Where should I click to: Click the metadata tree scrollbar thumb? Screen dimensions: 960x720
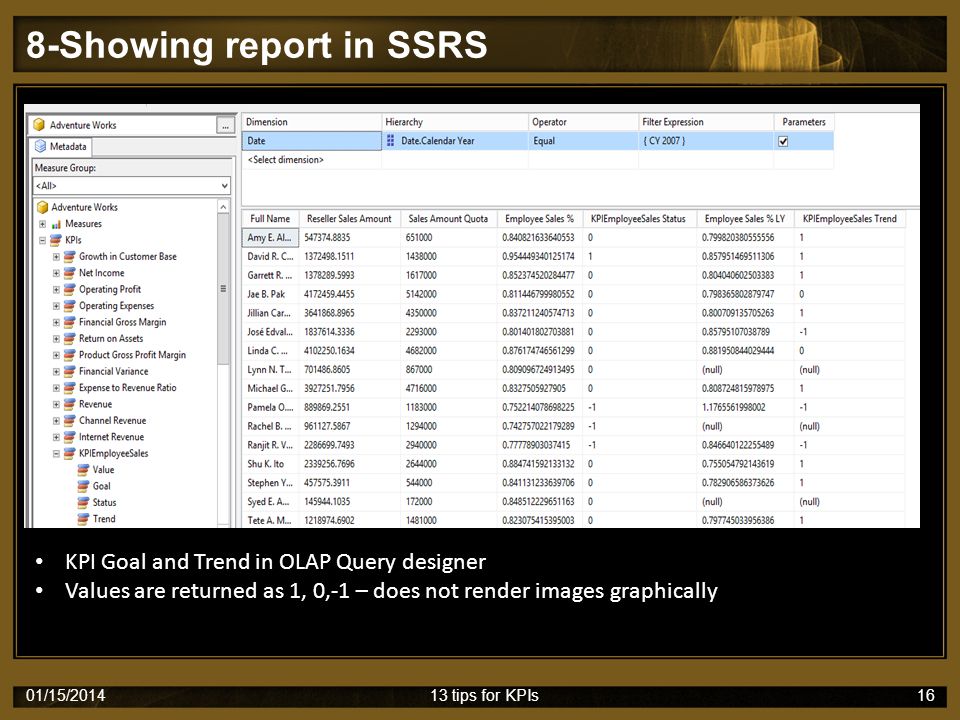[x=223, y=288]
